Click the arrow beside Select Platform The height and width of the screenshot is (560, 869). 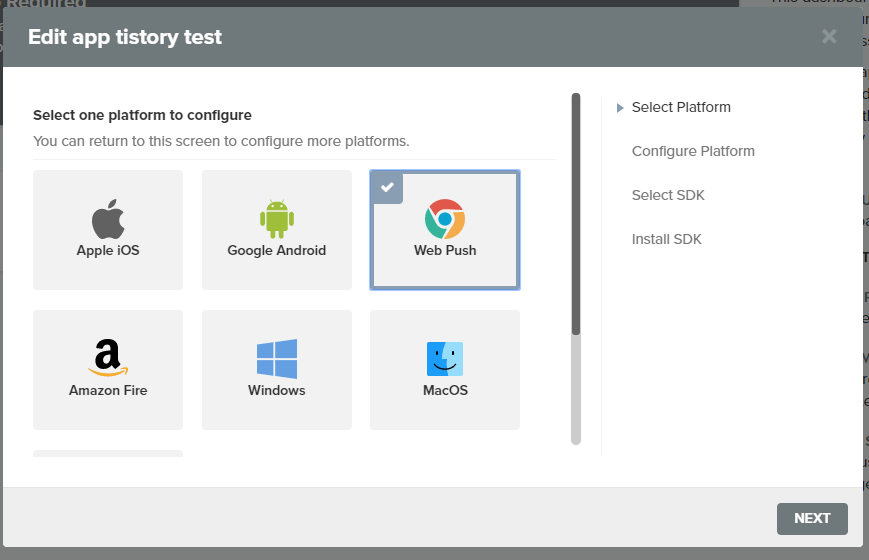coord(621,108)
